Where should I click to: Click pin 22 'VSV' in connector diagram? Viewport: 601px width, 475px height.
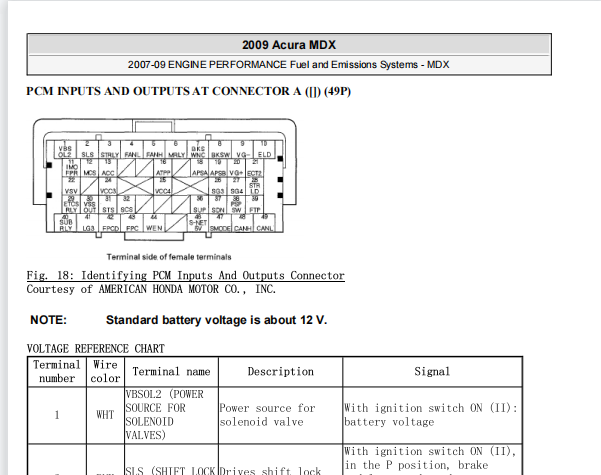click(x=71, y=186)
